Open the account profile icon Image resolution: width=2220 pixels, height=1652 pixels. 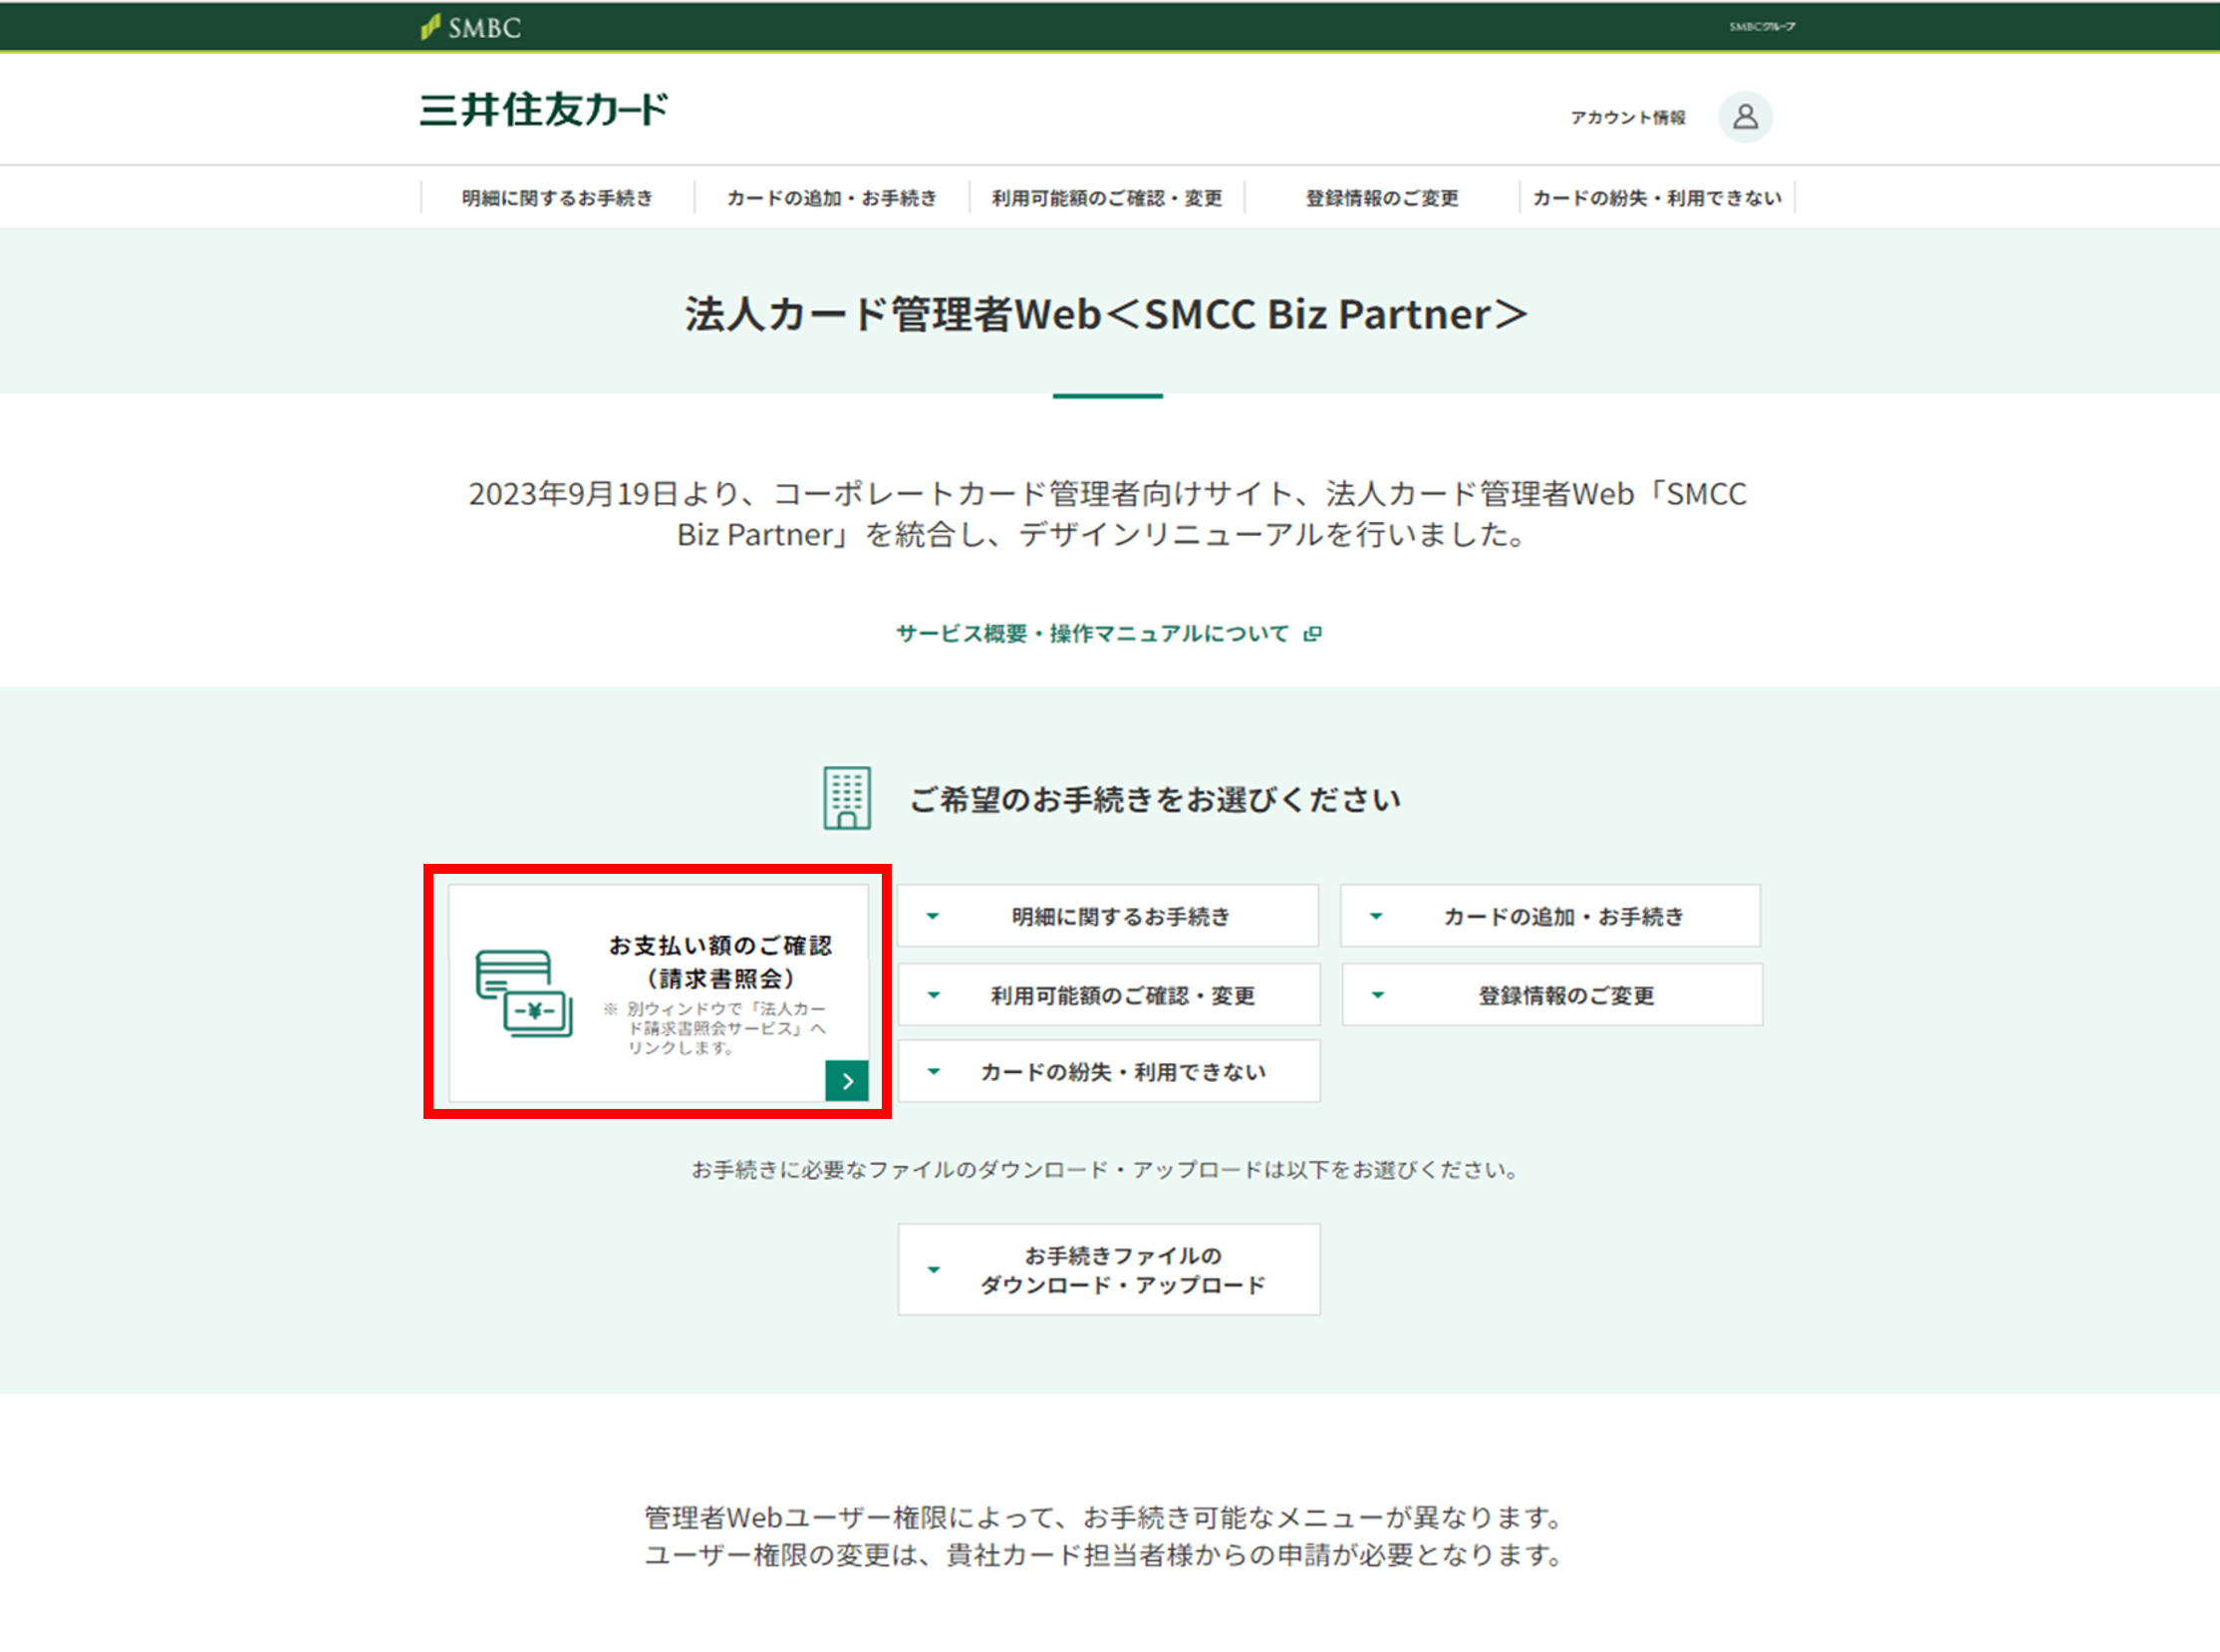click(1745, 117)
